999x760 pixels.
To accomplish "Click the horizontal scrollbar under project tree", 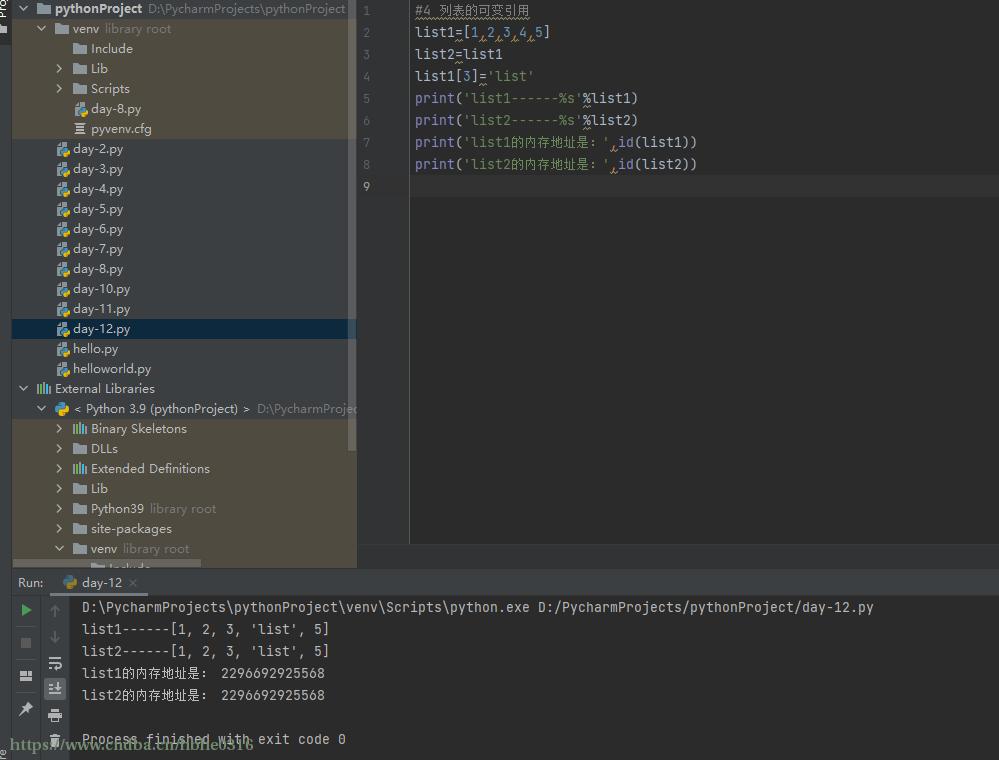I will 106,563.
